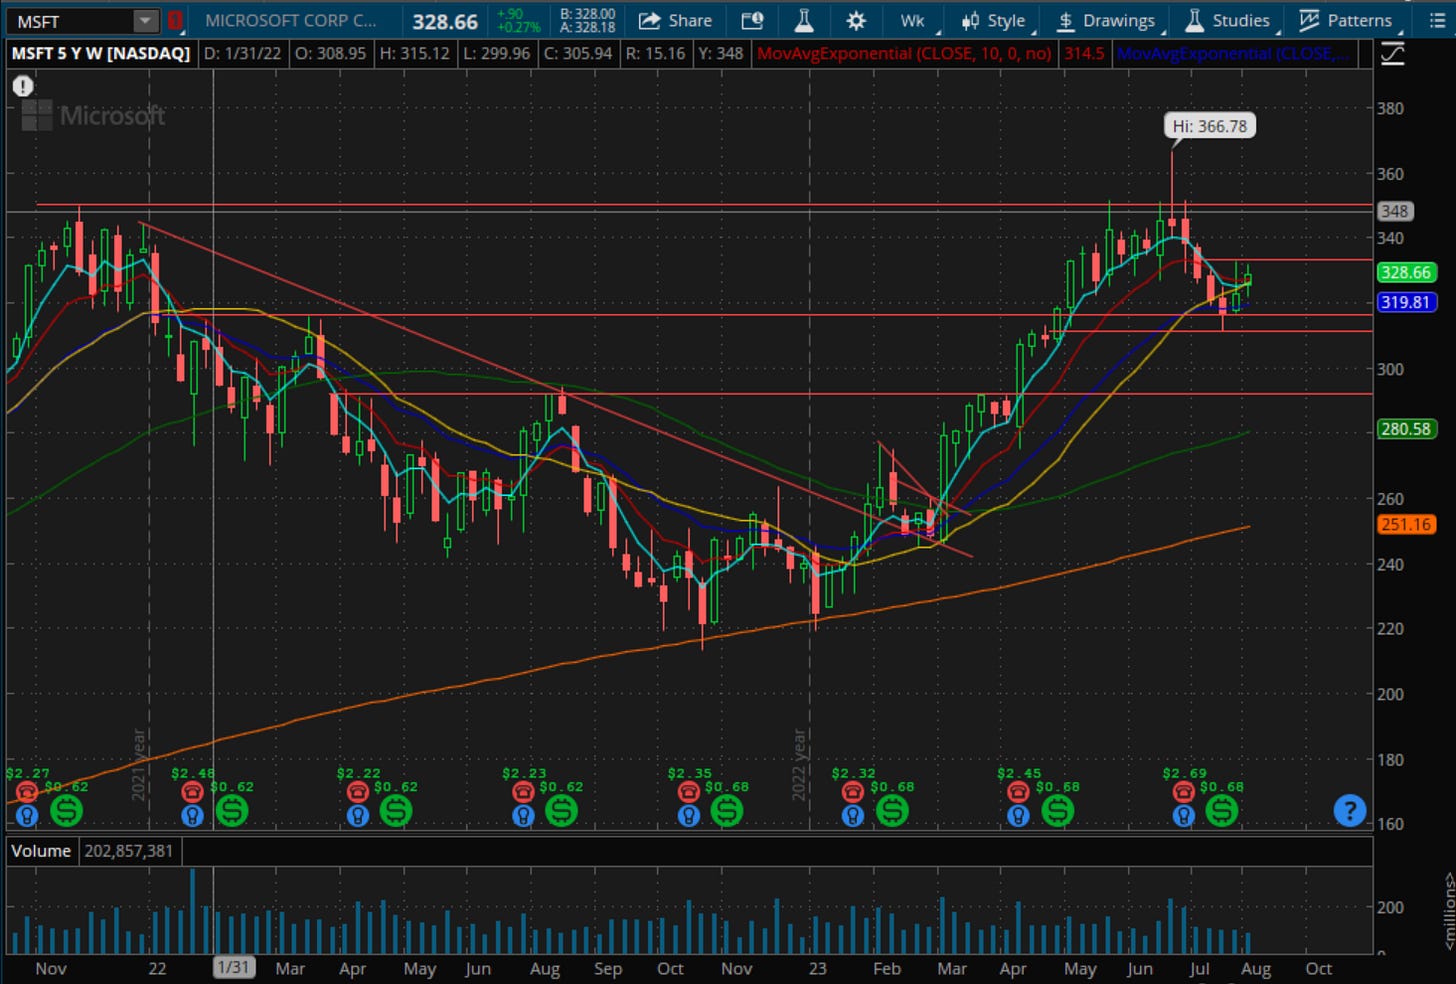Viewport: 1456px width, 984px height.
Task: Click the bid/ask B: 328.00 A: 328.18 quote
Action: (x=588, y=20)
